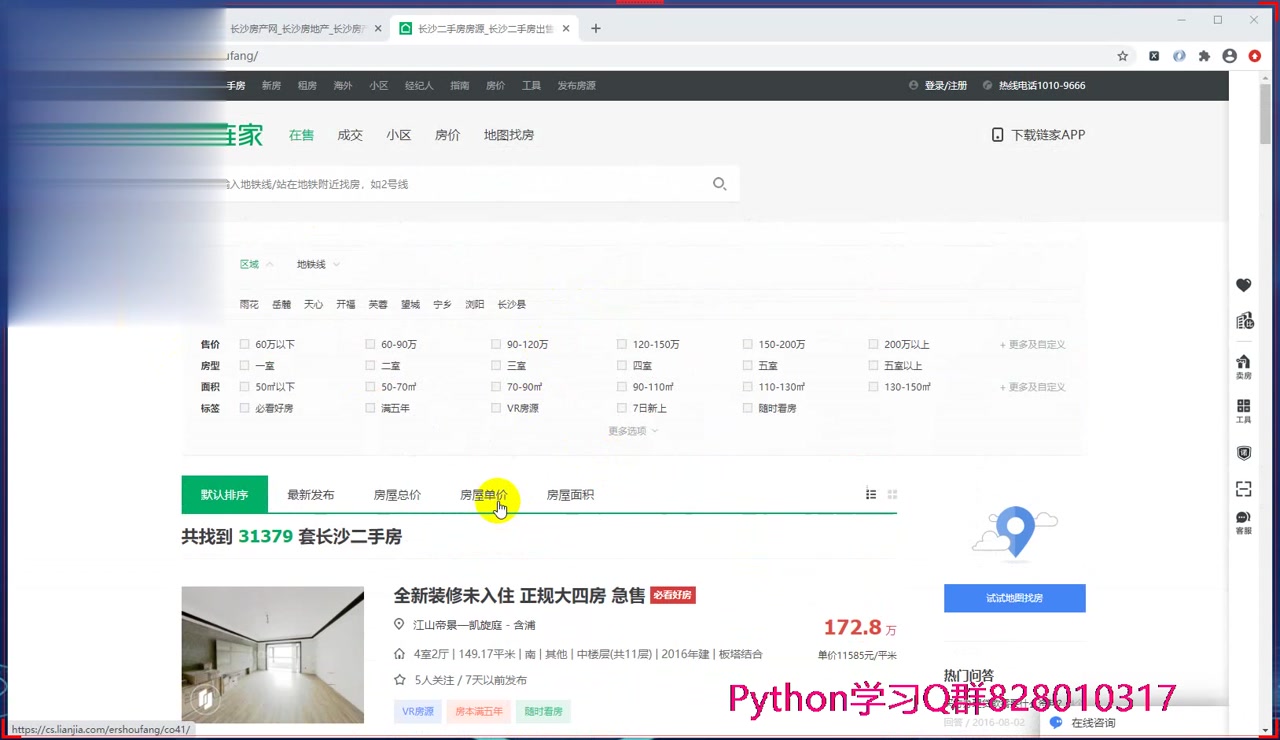Viewport: 1280px width, 740px height.
Task: Expand 更多及自定义 for area
Action: click(1032, 387)
